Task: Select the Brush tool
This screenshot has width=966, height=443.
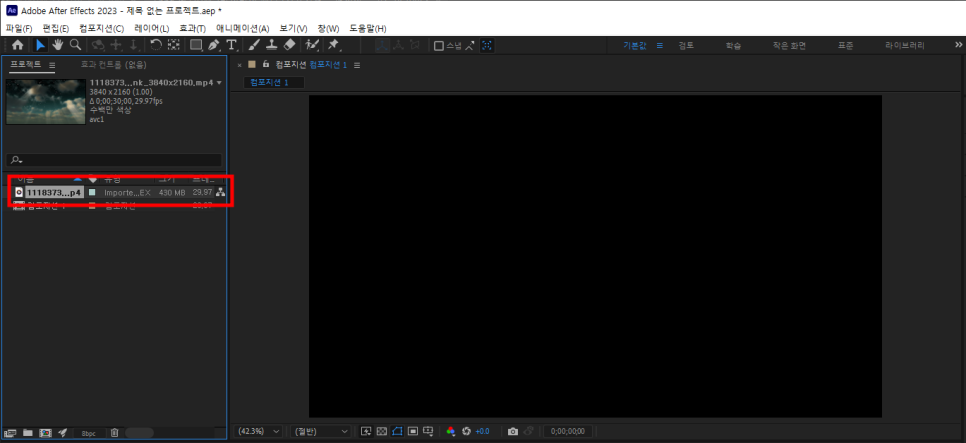Action: point(254,45)
